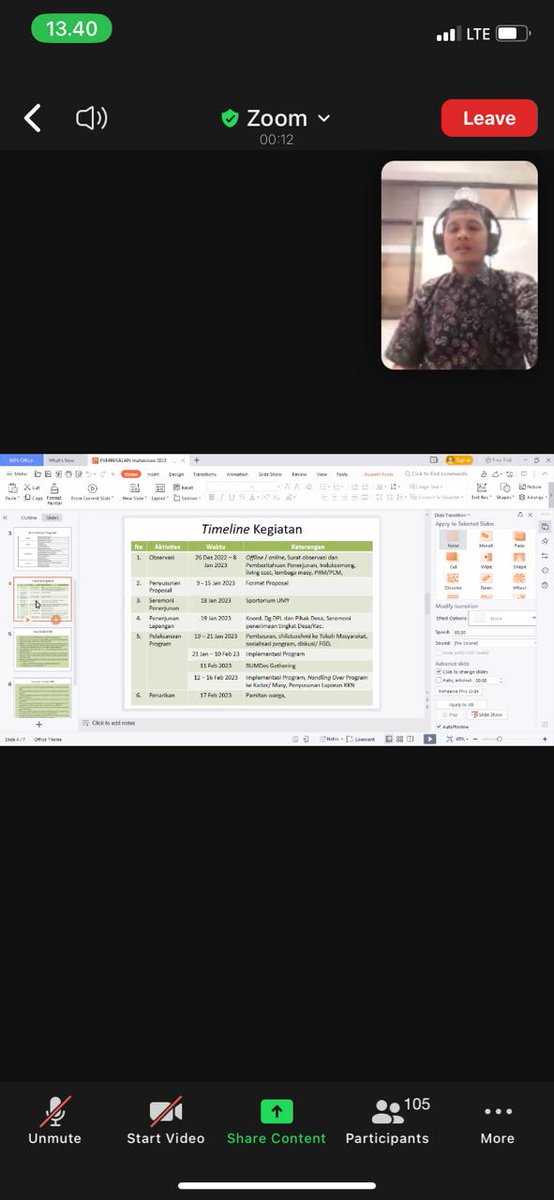554x1200 pixels.
Task: Click the From Current Slide play icon
Action: (x=92, y=487)
